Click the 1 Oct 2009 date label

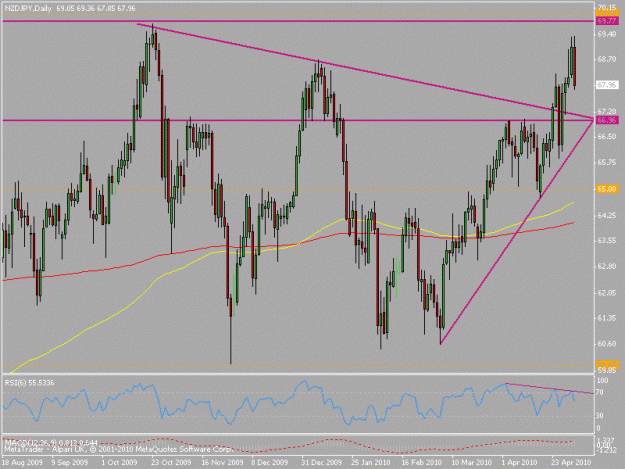tap(119, 463)
